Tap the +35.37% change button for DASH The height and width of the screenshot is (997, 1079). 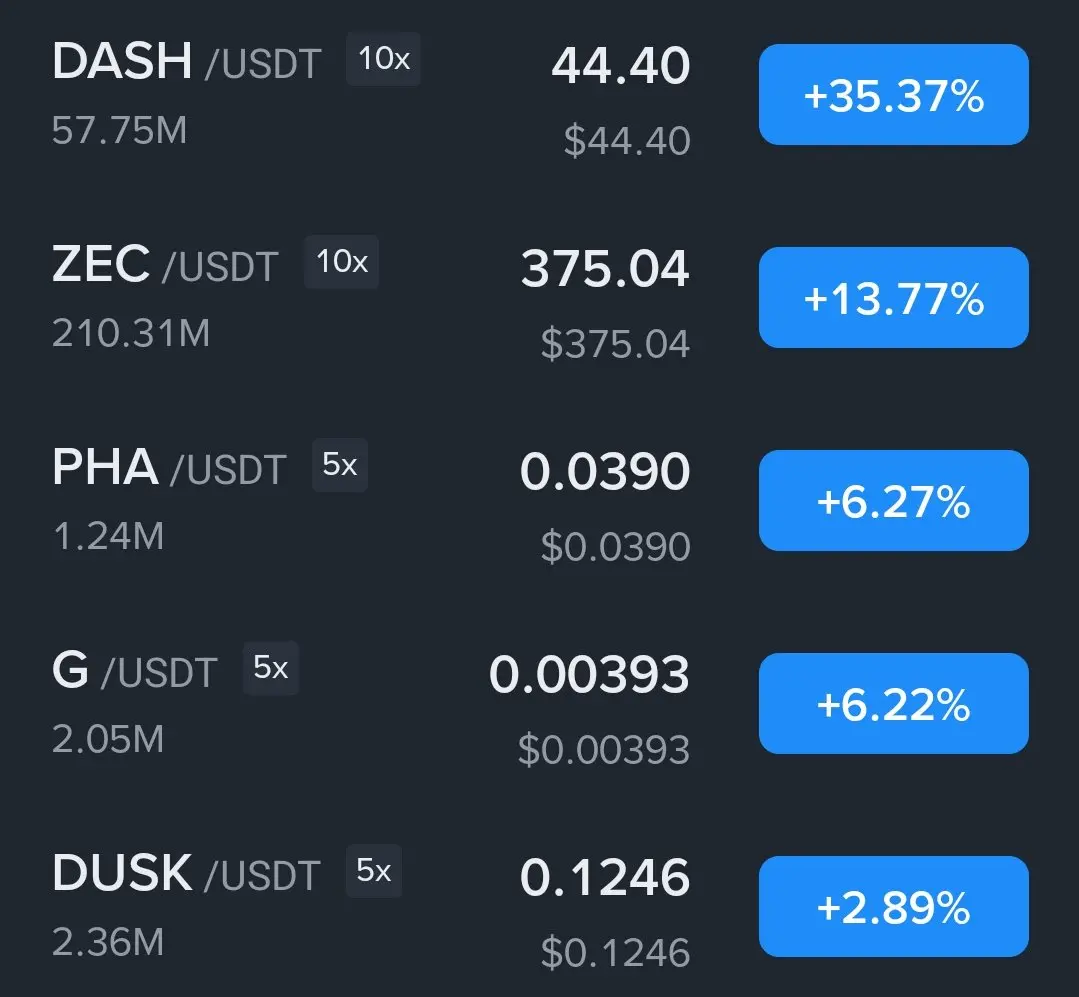[893, 94]
